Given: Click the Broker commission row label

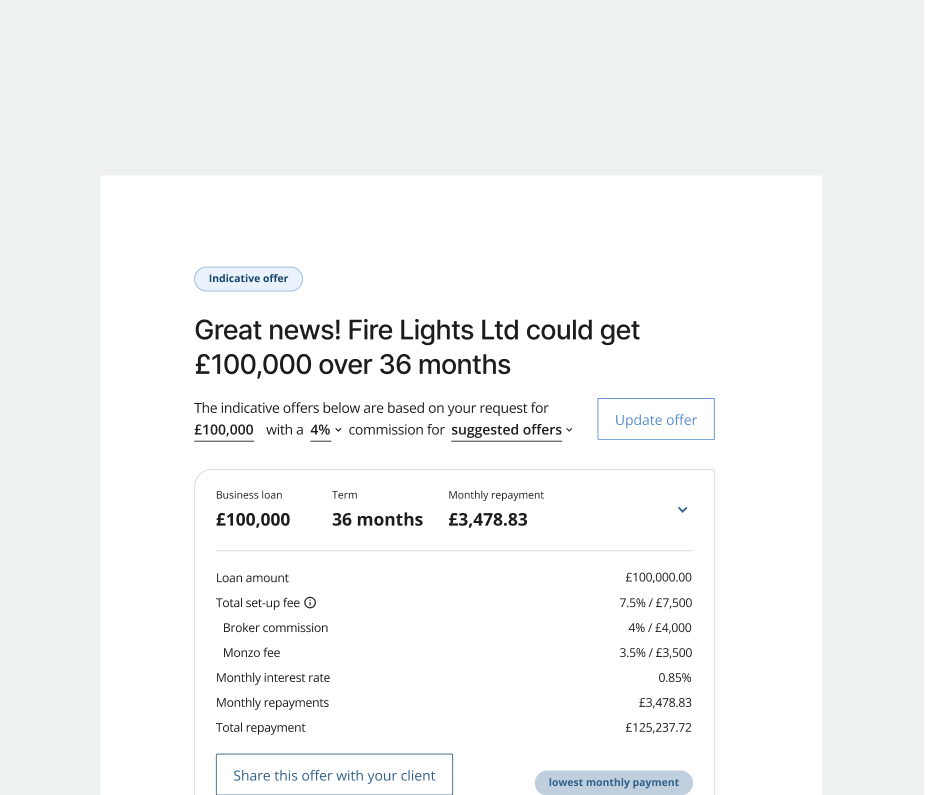Looking at the screenshot, I should click(275, 628).
